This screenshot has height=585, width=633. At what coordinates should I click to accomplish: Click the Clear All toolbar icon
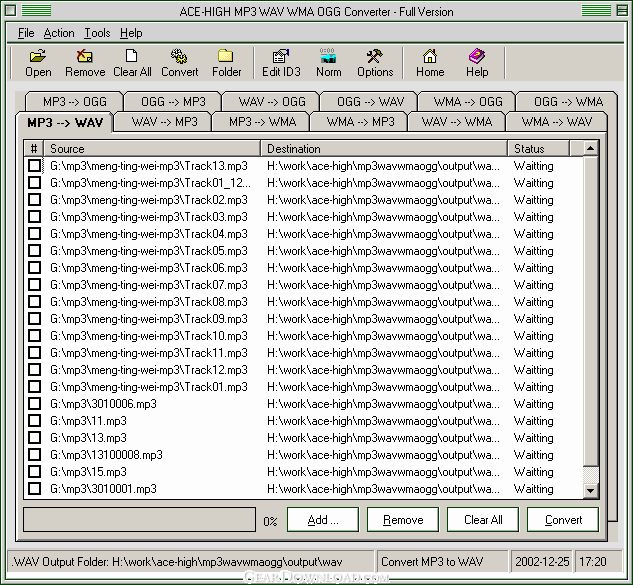132,63
